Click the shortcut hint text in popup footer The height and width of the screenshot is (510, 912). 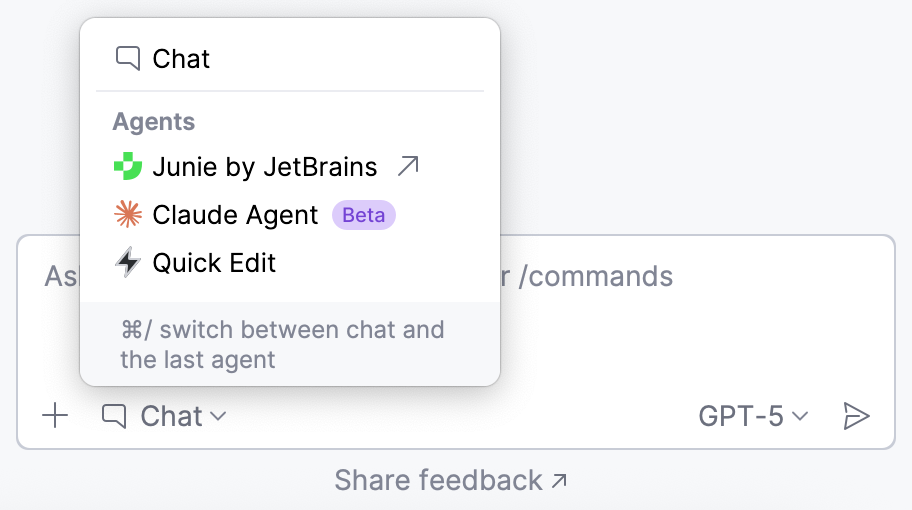point(282,344)
